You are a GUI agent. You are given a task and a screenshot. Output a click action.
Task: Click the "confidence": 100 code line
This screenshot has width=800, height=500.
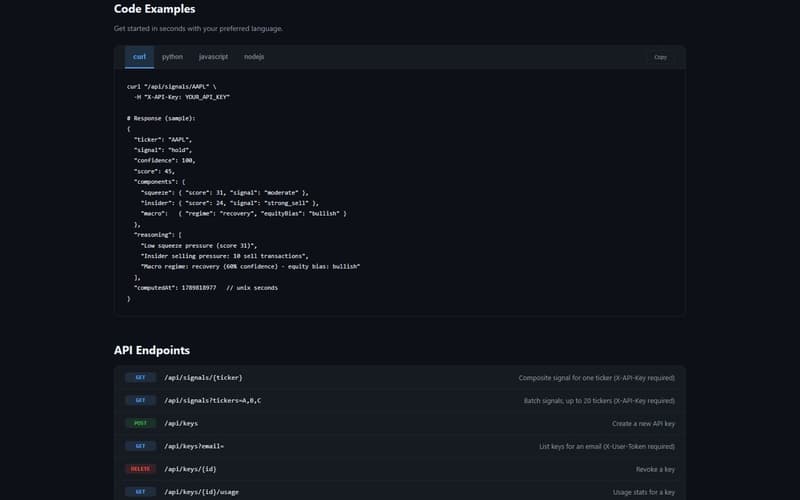(164, 161)
